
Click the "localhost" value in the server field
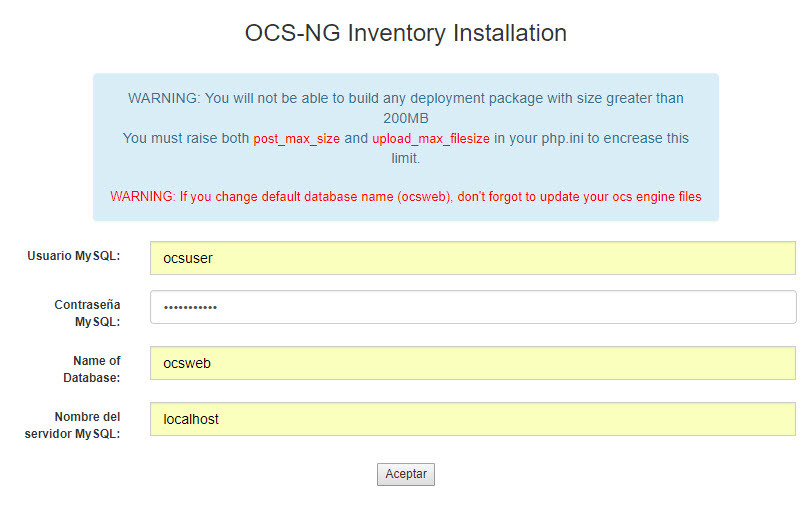pyautogui.click(x=191, y=419)
